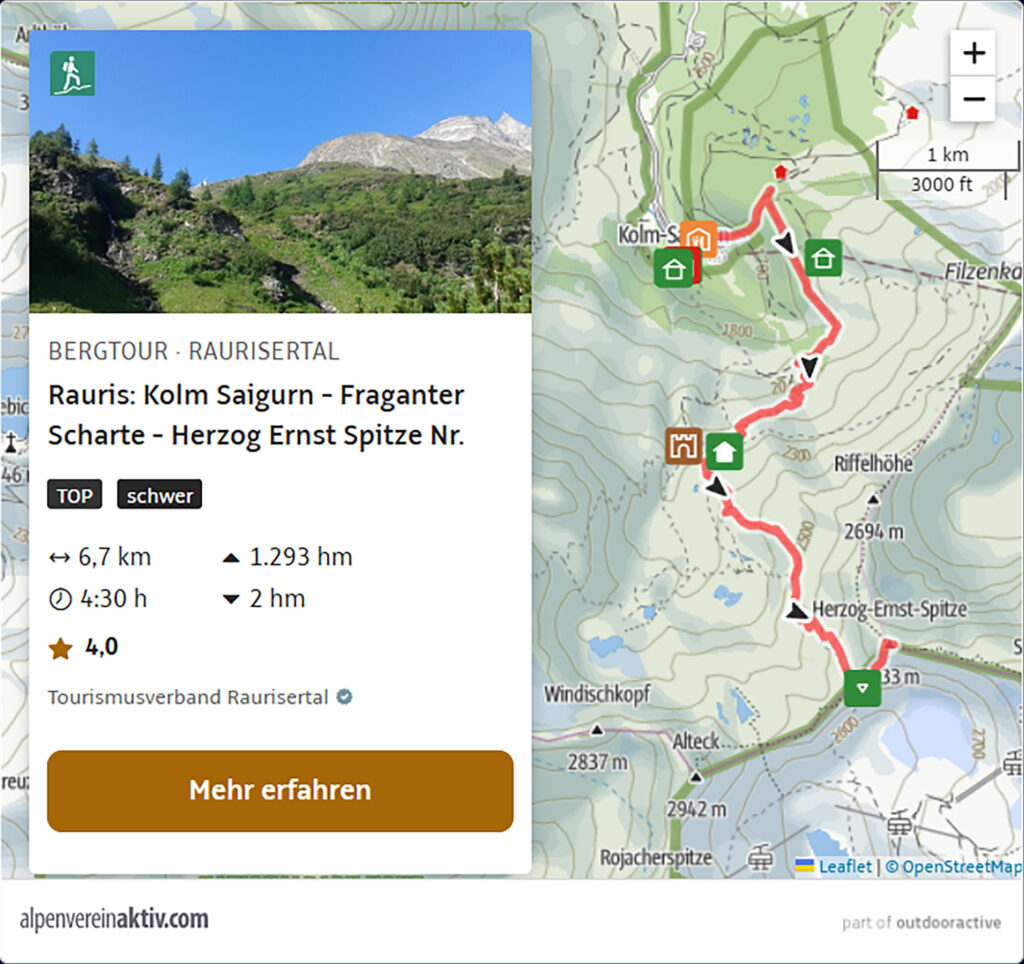The height and width of the screenshot is (964, 1024).
Task: Select the brown castle marker on the route
Action: coord(684,445)
